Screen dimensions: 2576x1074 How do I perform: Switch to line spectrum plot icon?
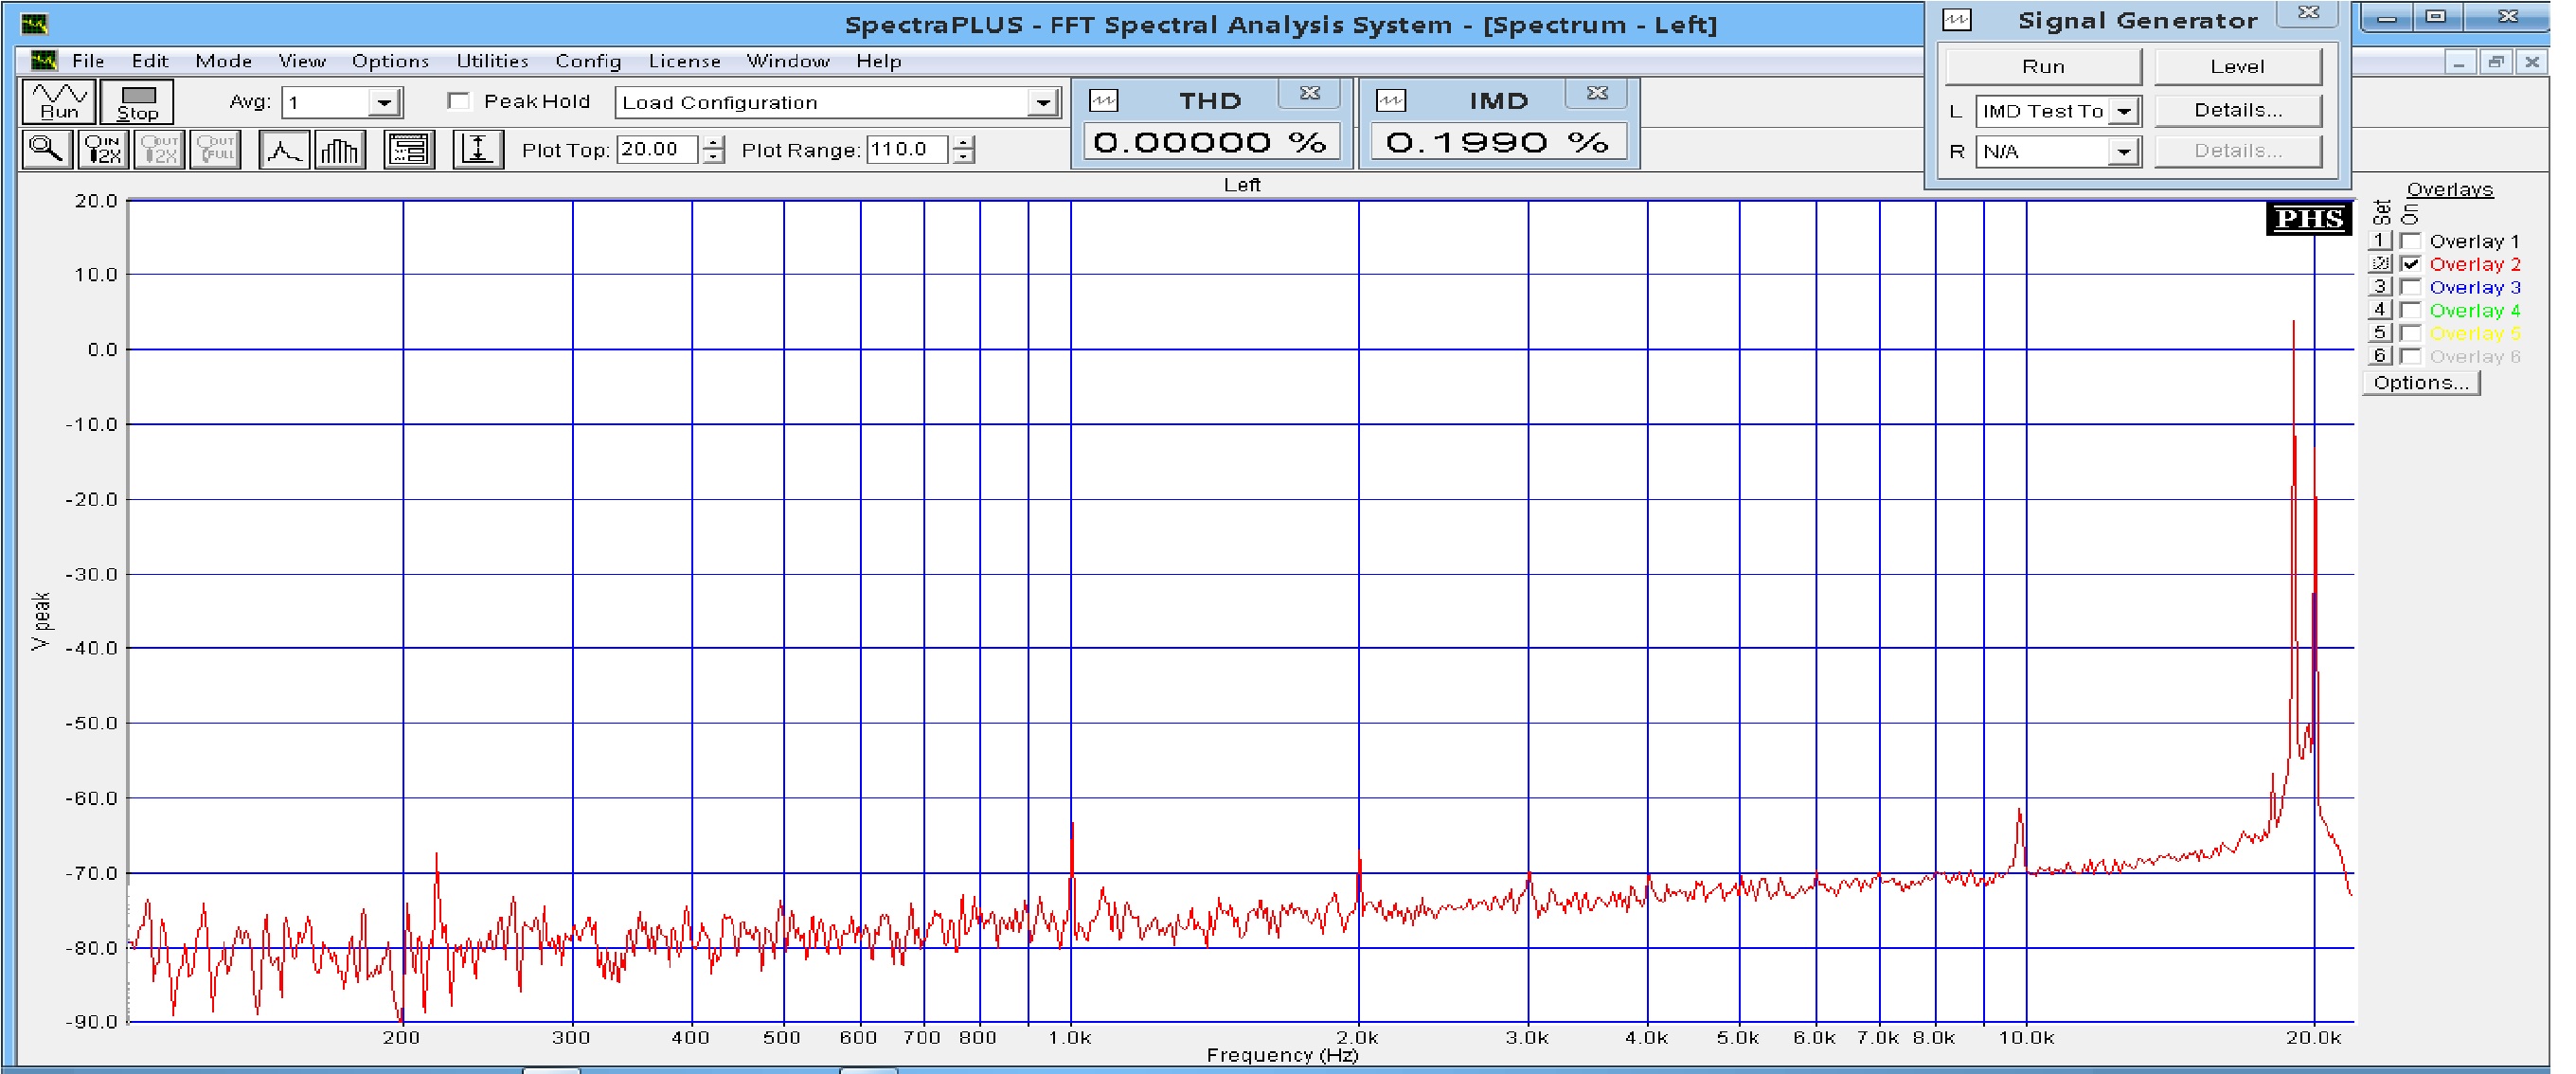[284, 150]
